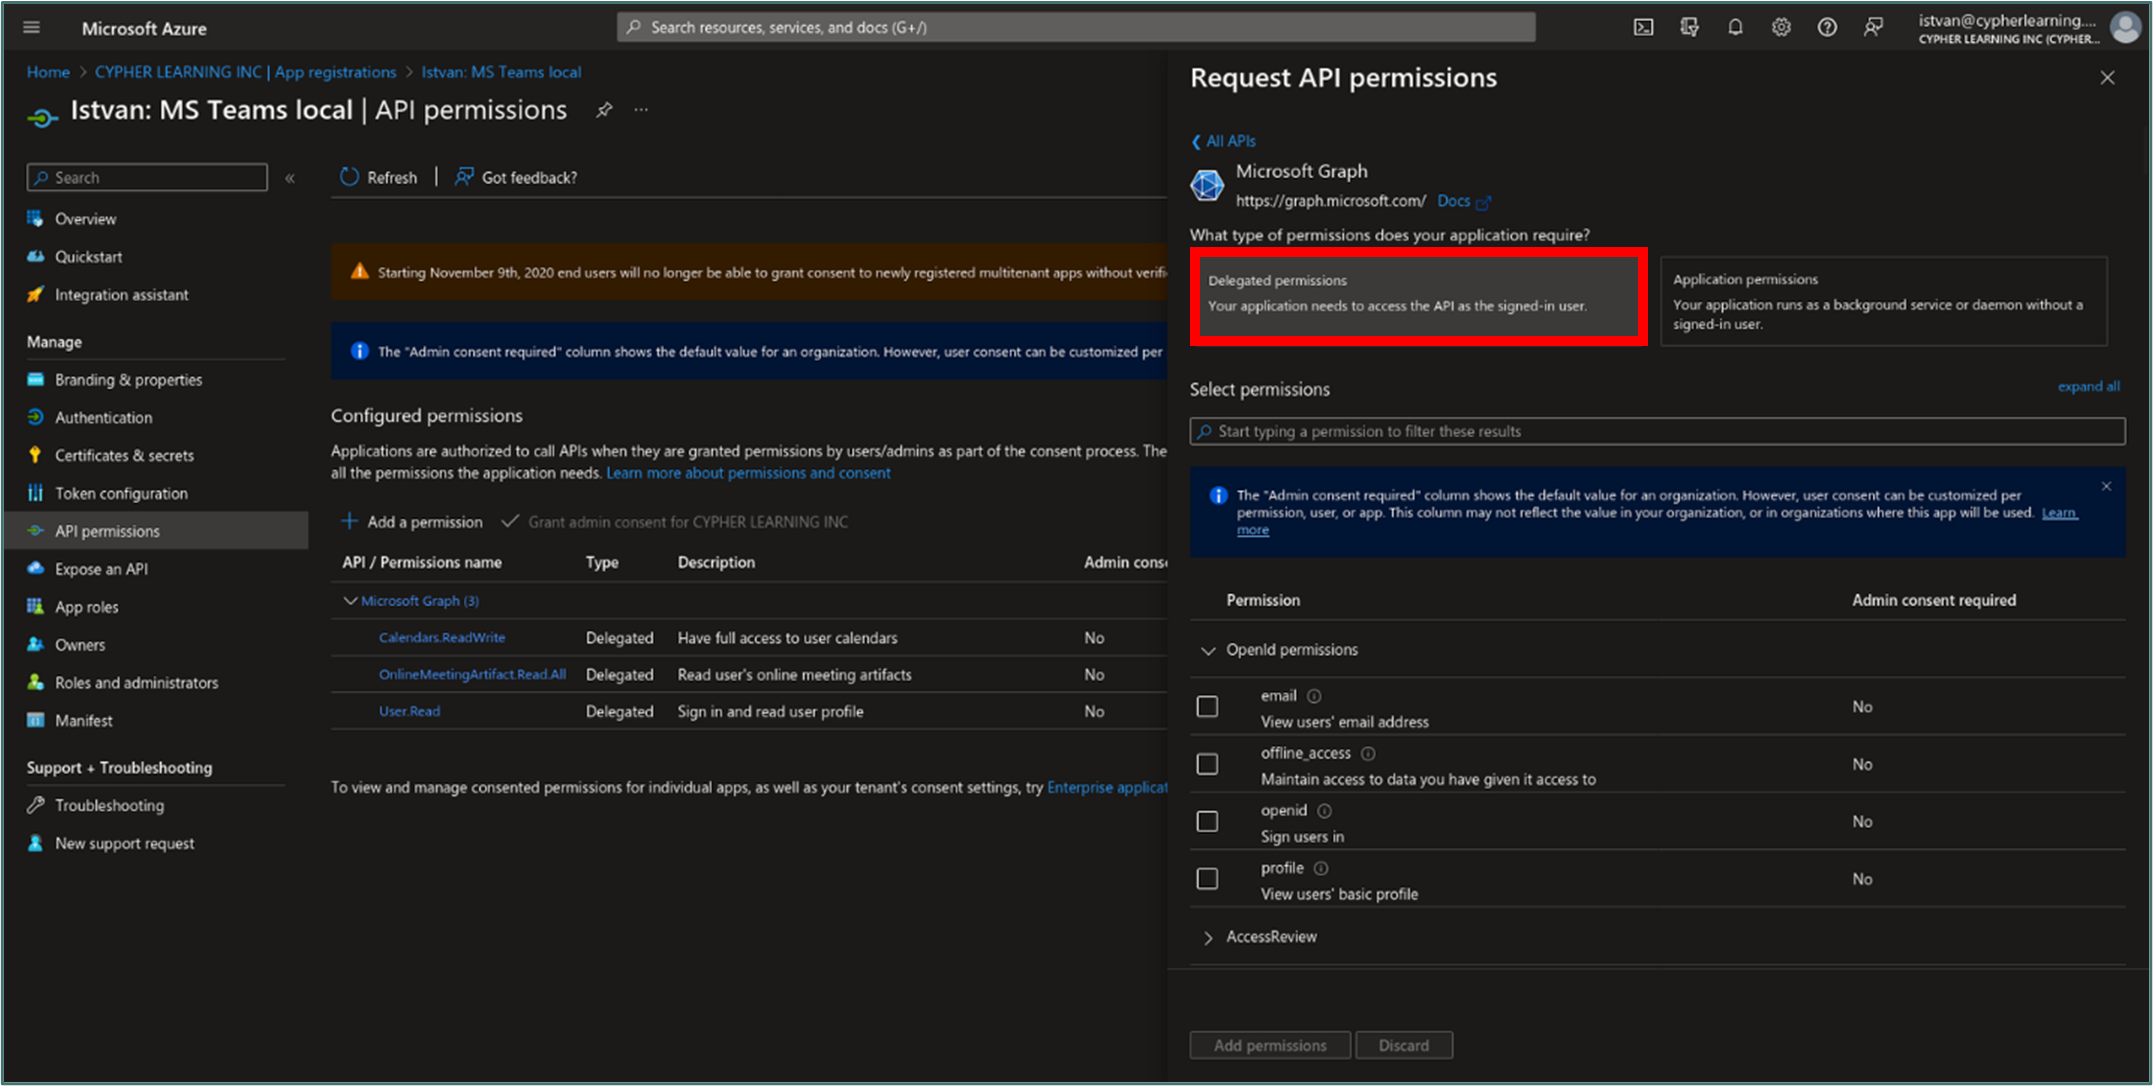The image size is (2153, 1086).
Task: Open Cloud Shell icon in top bar
Action: point(1643,27)
